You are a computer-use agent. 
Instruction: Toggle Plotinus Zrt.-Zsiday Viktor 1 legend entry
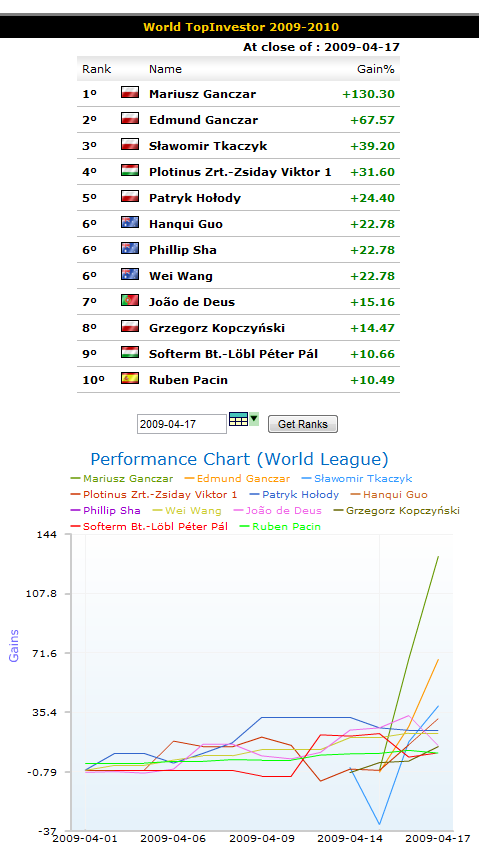154,495
